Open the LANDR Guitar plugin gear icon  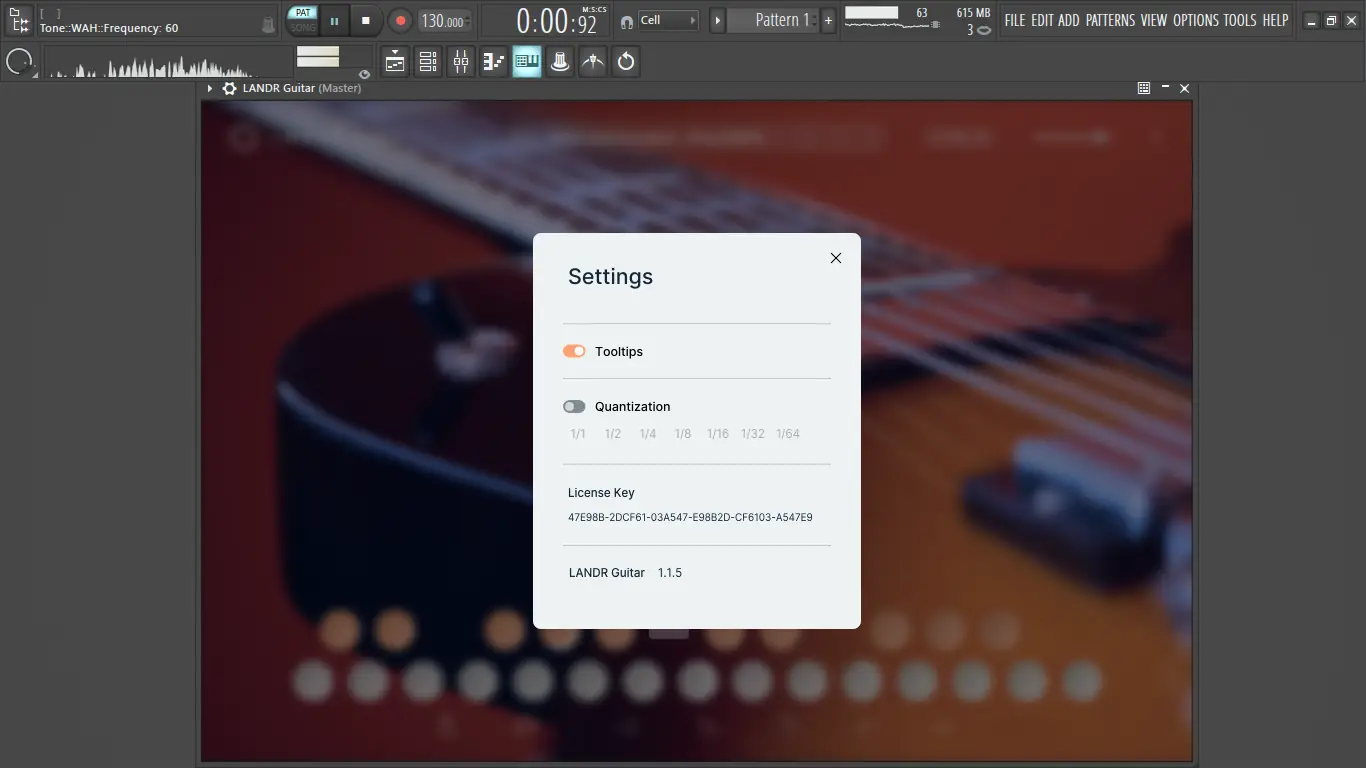click(230, 88)
